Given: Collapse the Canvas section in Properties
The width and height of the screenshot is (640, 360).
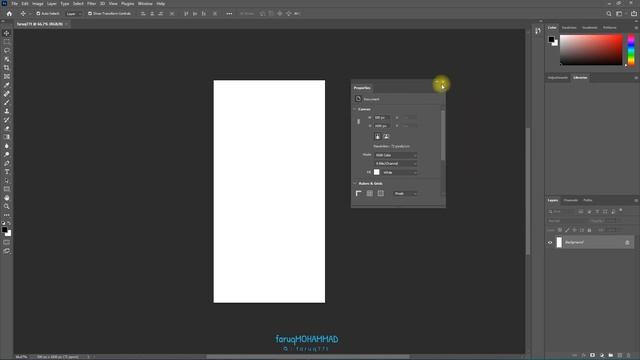Looking at the screenshot, I should (355, 109).
